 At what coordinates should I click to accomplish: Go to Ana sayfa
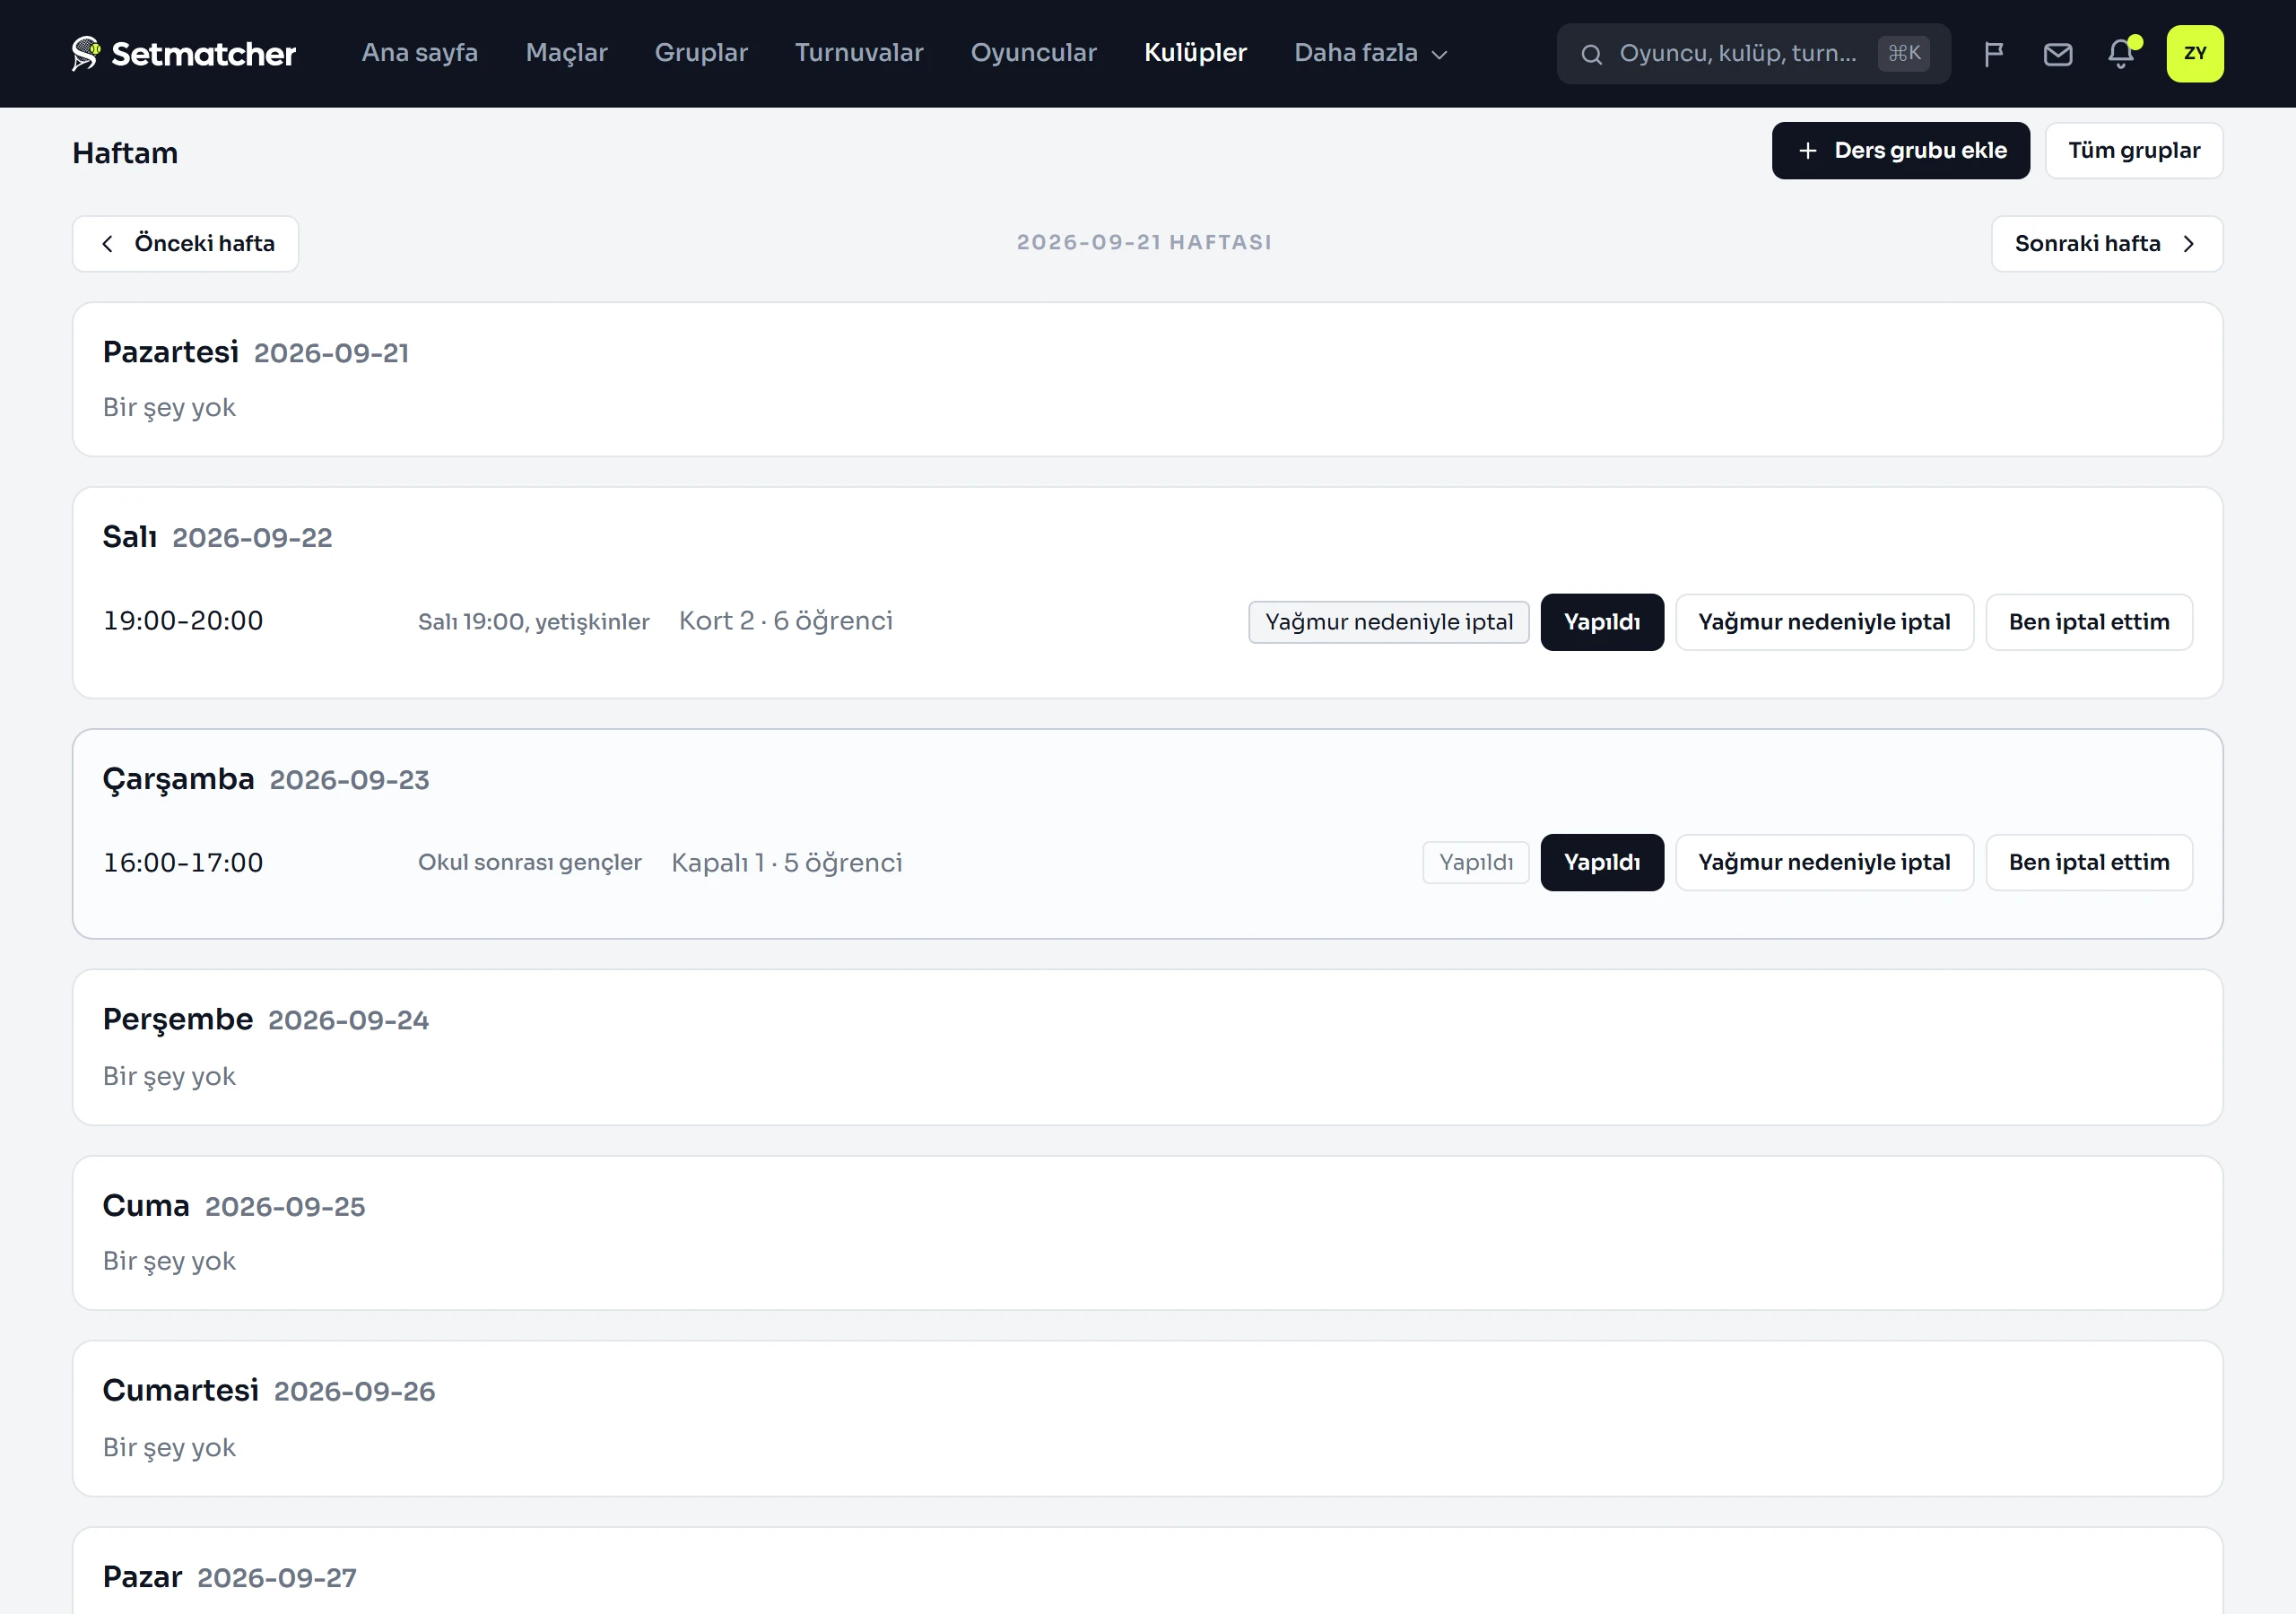tap(420, 53)
